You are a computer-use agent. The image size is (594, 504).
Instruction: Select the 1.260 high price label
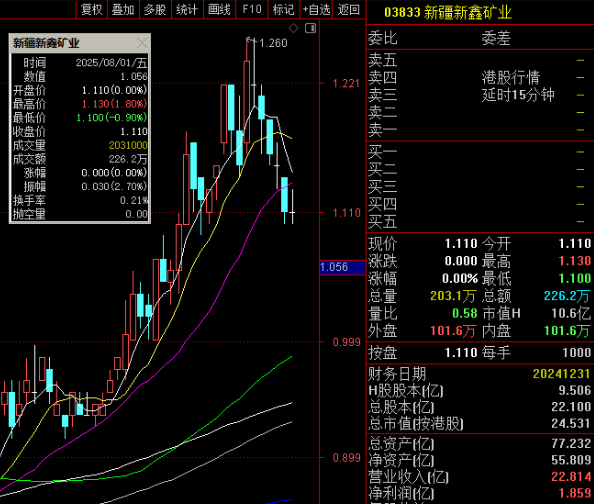[x=273, y=43]
